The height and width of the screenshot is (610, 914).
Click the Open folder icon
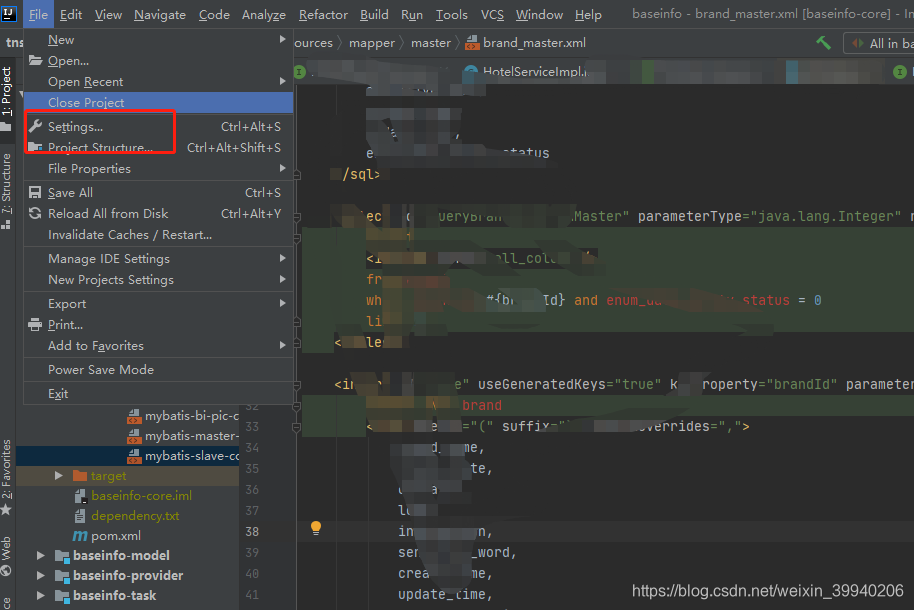click(35, 60)
